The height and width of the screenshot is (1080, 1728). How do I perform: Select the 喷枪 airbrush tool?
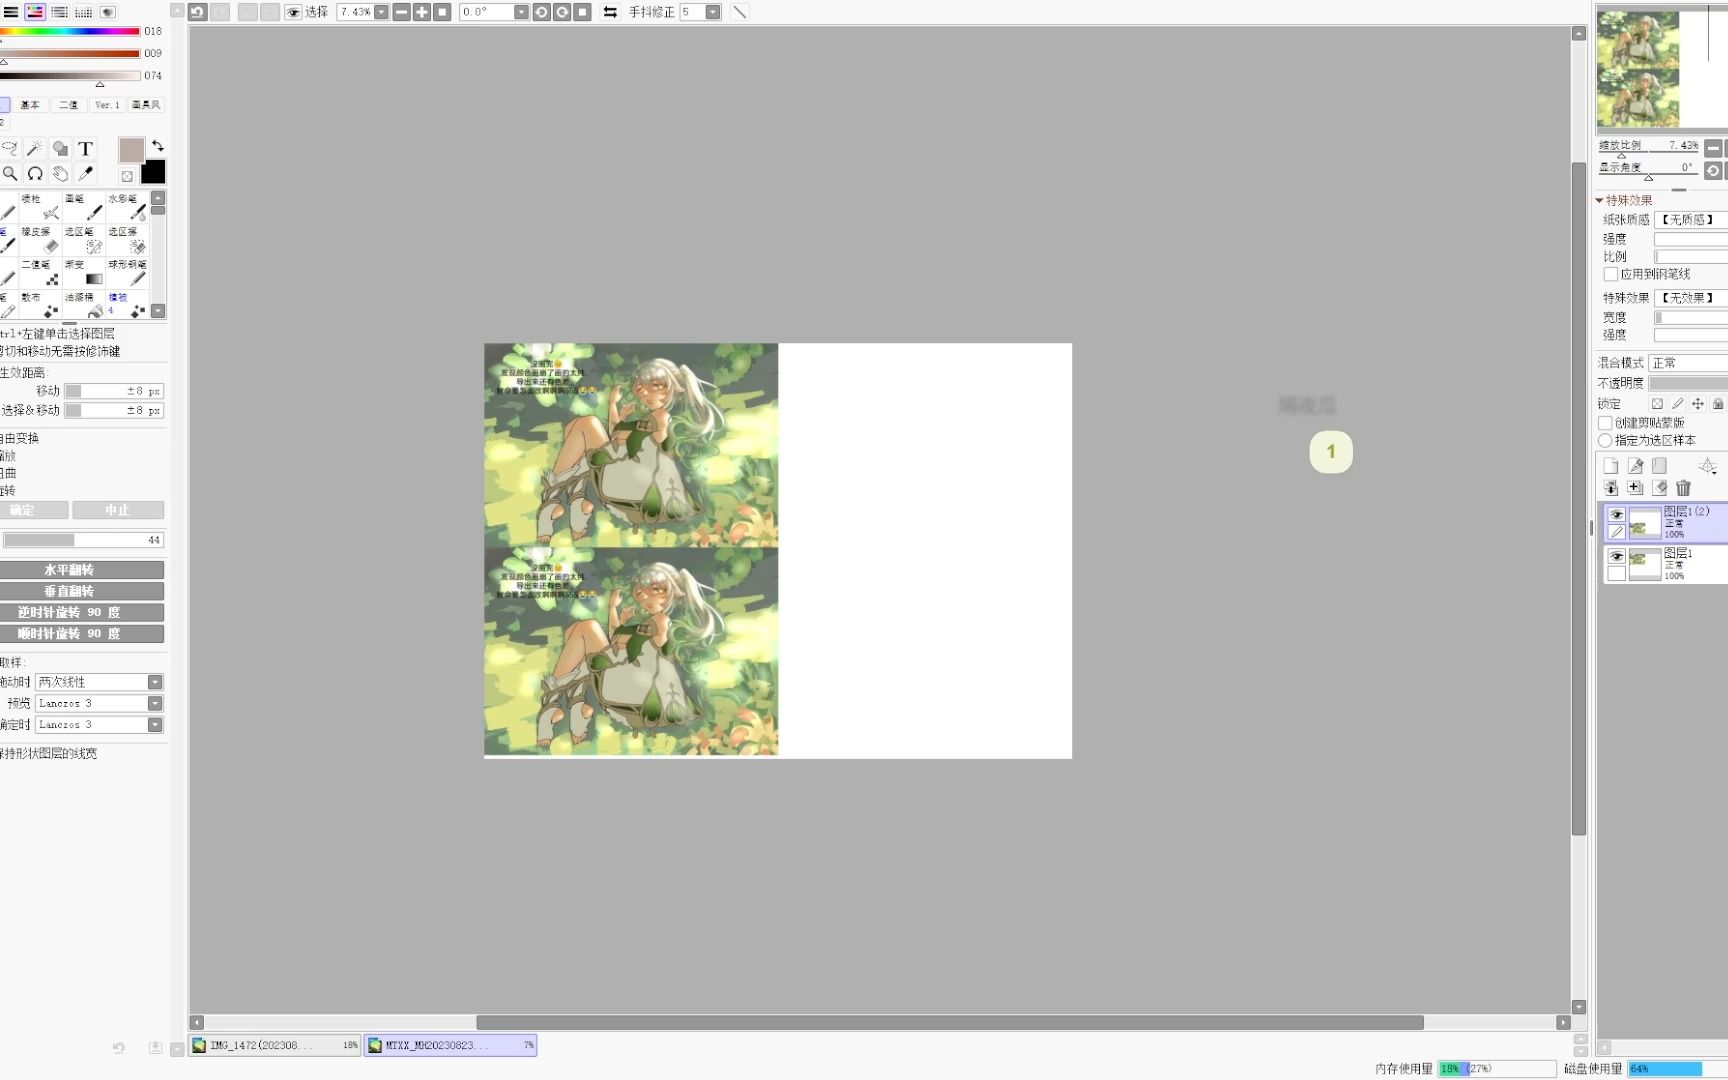(41, 207)
